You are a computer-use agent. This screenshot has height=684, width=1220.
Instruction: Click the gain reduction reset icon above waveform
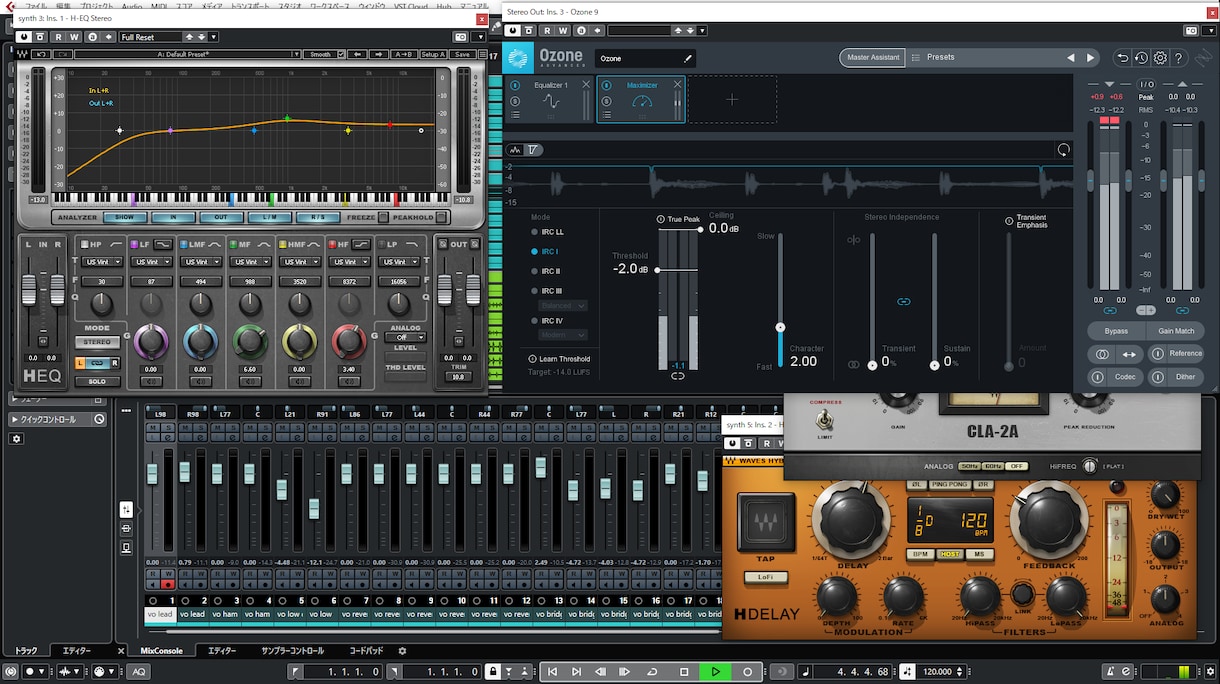(x=1063, y=150)
